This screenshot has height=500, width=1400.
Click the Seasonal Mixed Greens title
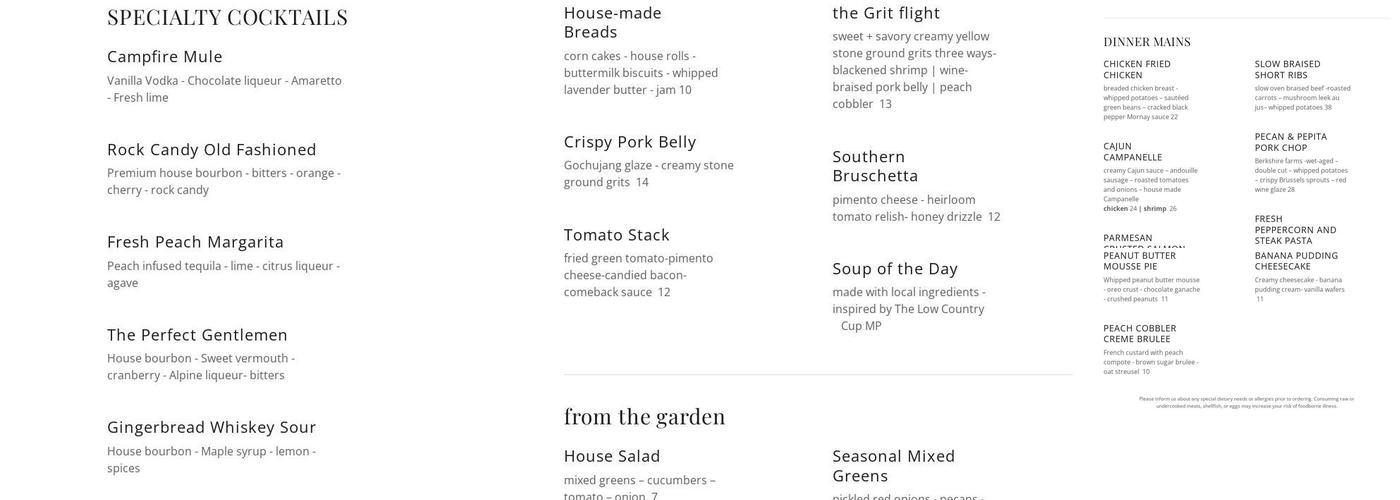point(894,465)
